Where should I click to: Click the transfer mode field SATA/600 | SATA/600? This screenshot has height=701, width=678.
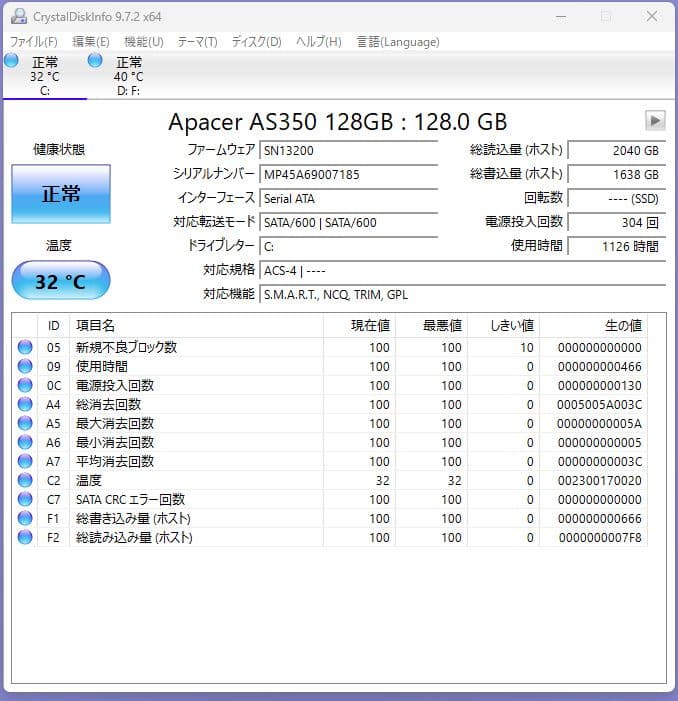click(348, 223)
